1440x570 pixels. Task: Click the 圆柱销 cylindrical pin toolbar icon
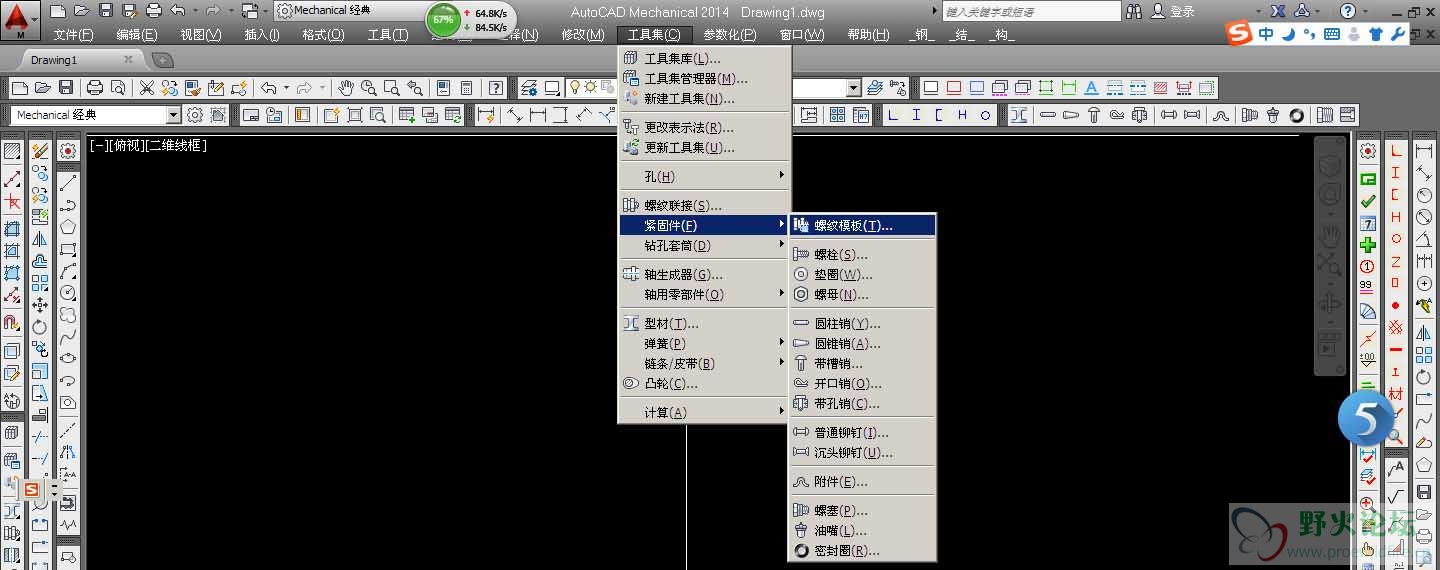[1048, 115]
